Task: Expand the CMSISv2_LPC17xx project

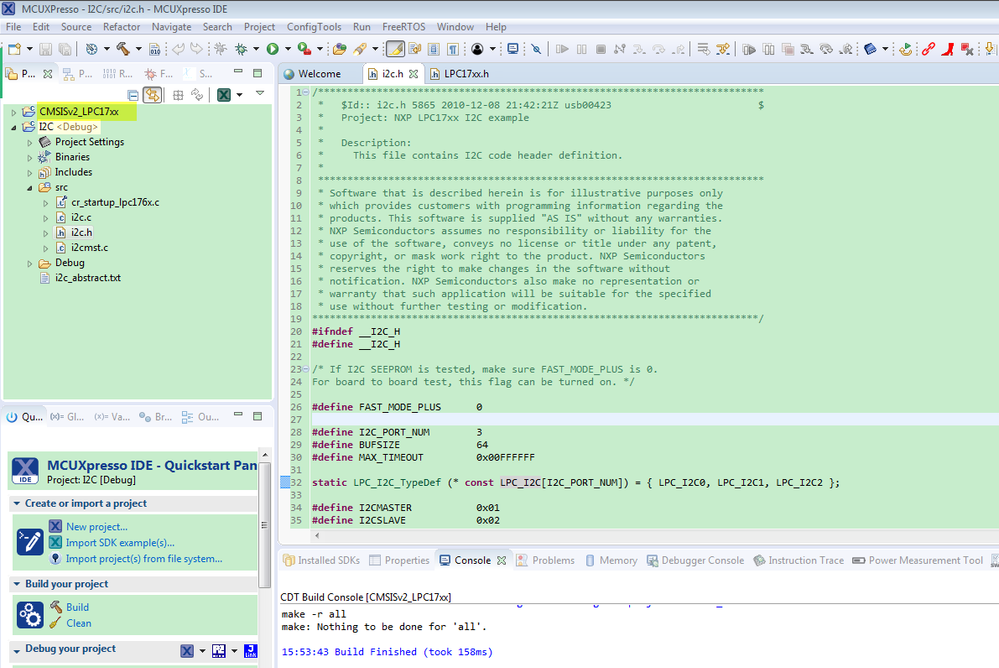Action: (13, 112)
